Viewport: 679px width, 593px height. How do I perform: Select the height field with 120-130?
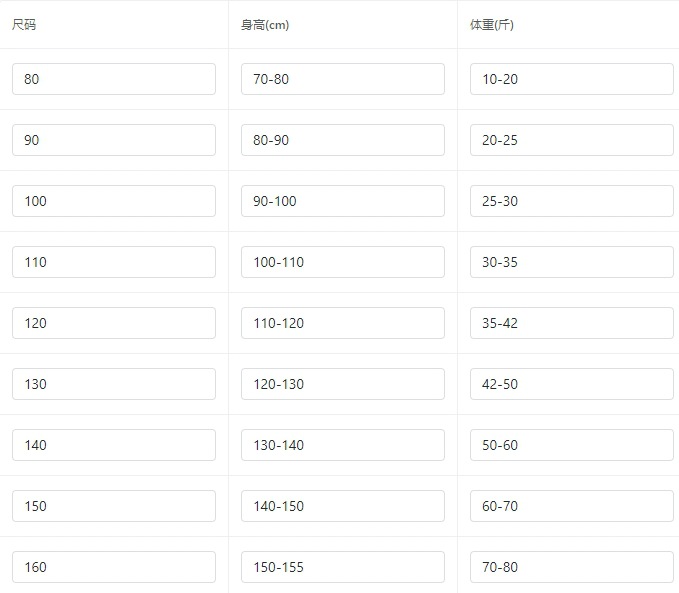click(x=343, y=384)
